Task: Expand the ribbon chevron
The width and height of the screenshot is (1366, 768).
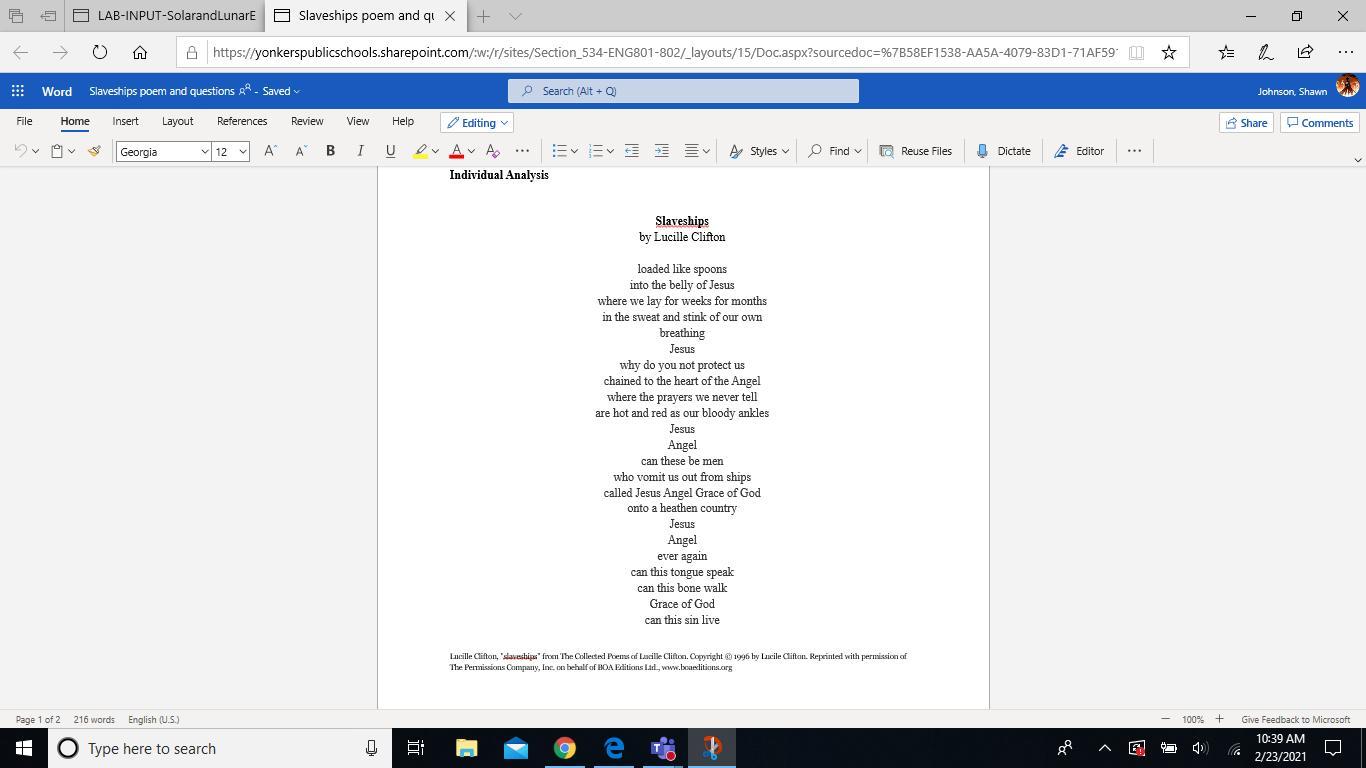Action: 1357,160
